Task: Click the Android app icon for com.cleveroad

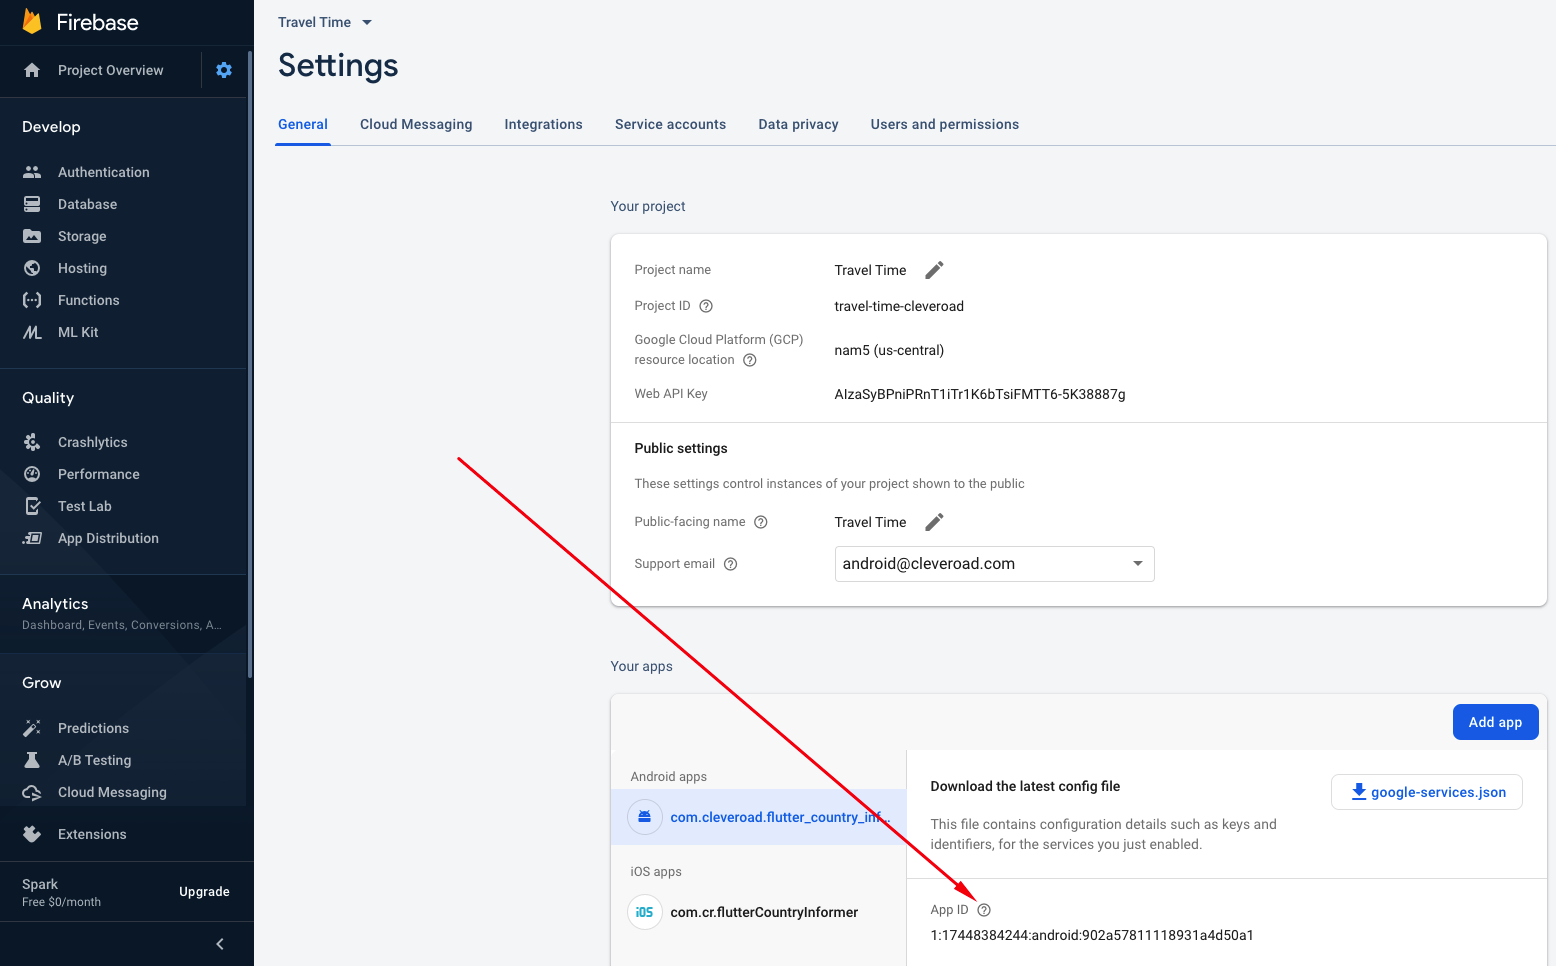Action: point(645,817)
